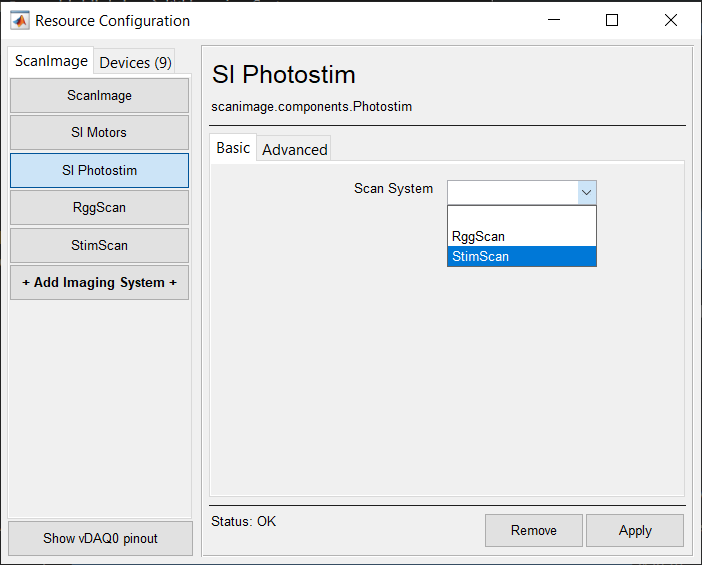
Task: Minimize the Resource Configuration window
Action: (x=554, y=20)
